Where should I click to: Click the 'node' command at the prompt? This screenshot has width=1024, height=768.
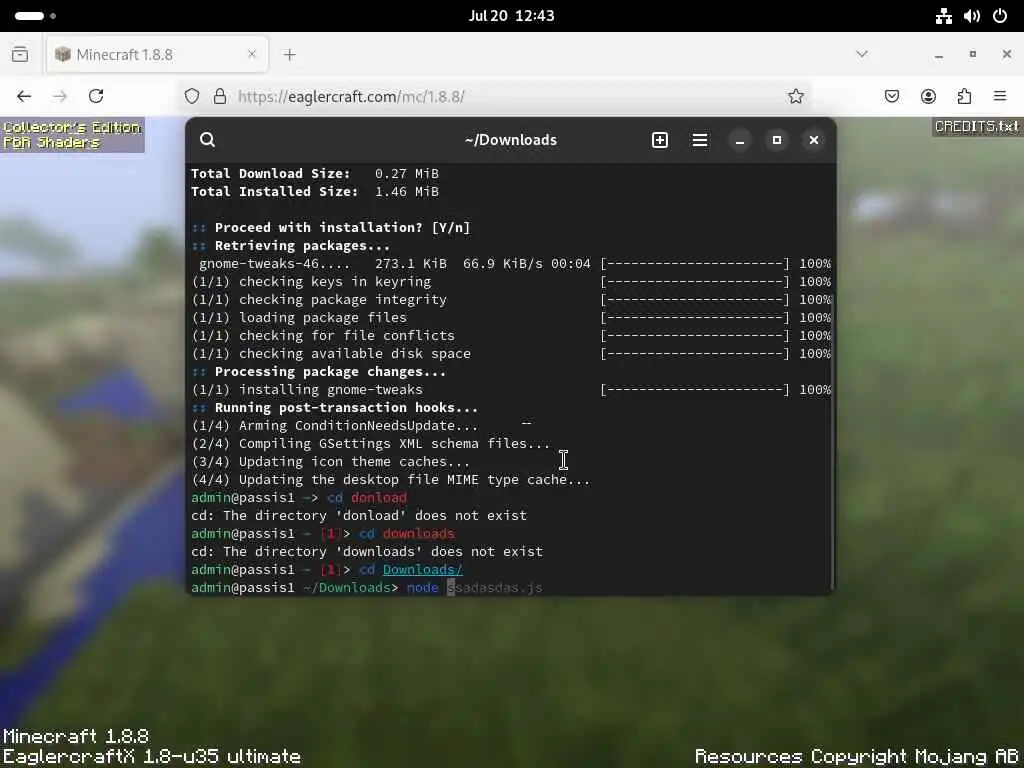tap(423, 588)
